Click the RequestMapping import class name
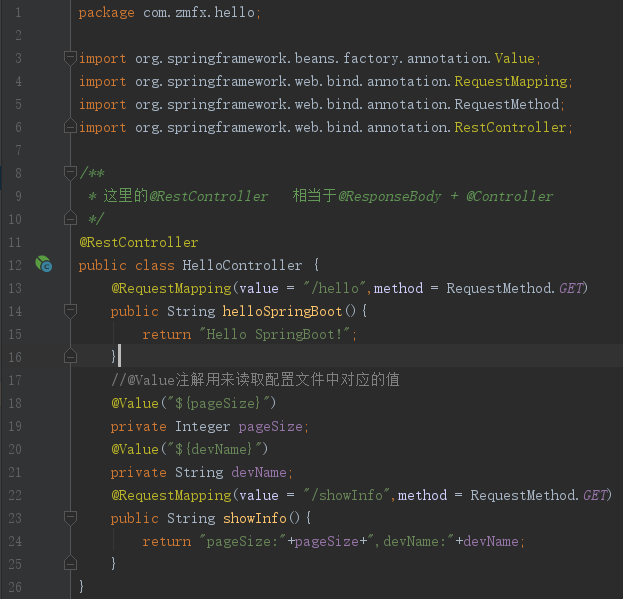This screenshot has height=599, width=623. [x=511, y=81]
